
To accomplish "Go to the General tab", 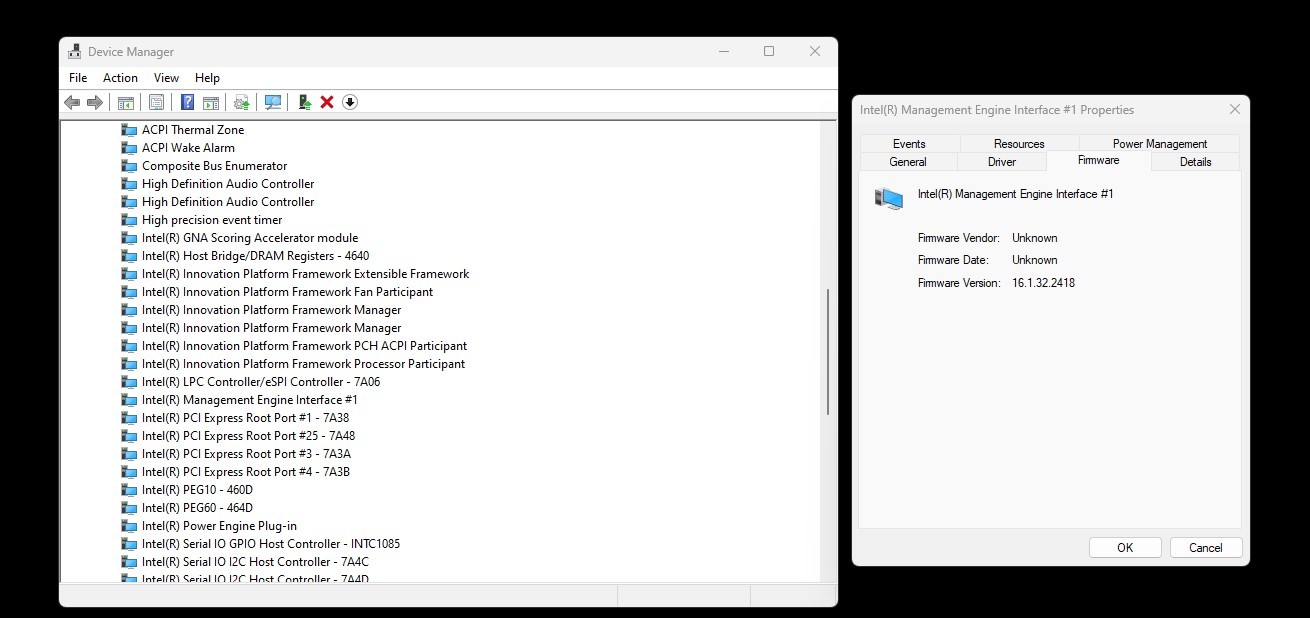I will [908, 162].
